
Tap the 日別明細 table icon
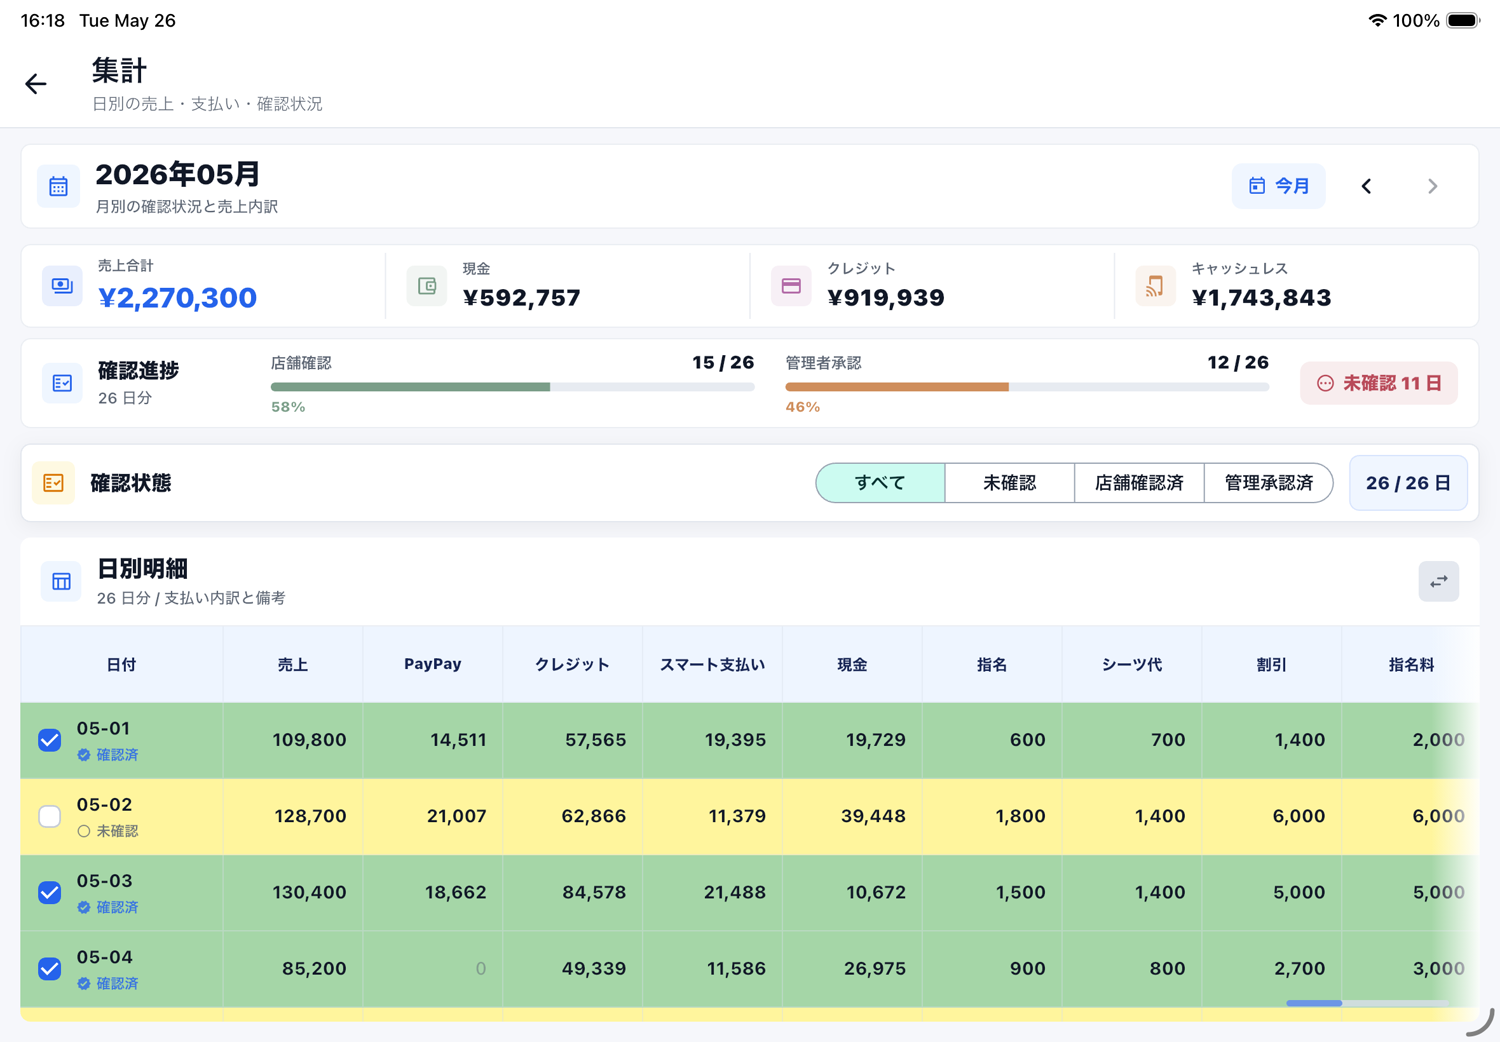[x=61, y=581]
